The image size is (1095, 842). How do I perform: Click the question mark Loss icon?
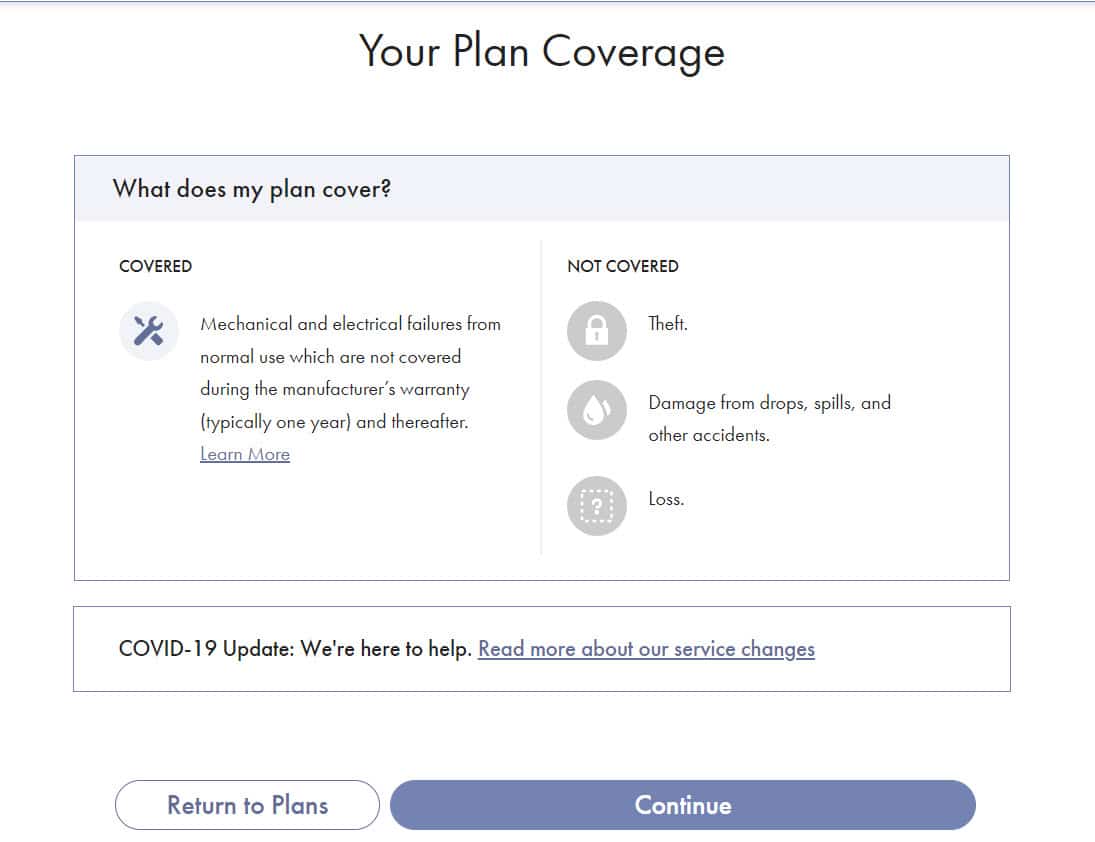(x=596, y=506)
